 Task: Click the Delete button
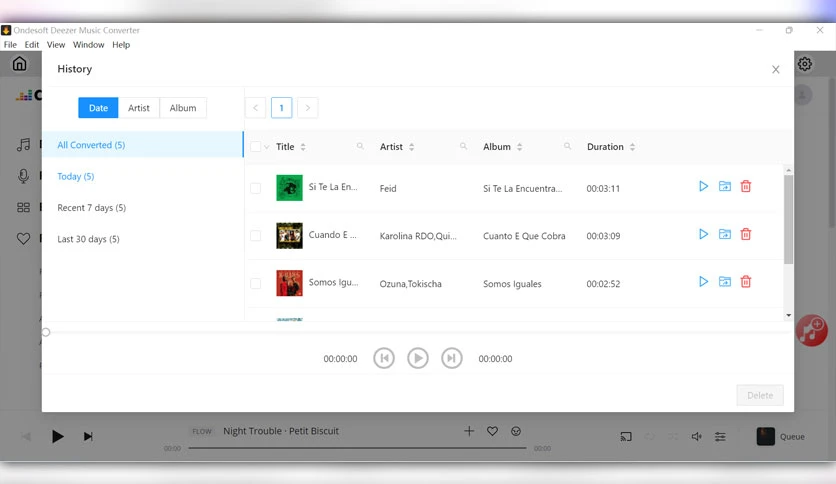click(x=760, y=395)
